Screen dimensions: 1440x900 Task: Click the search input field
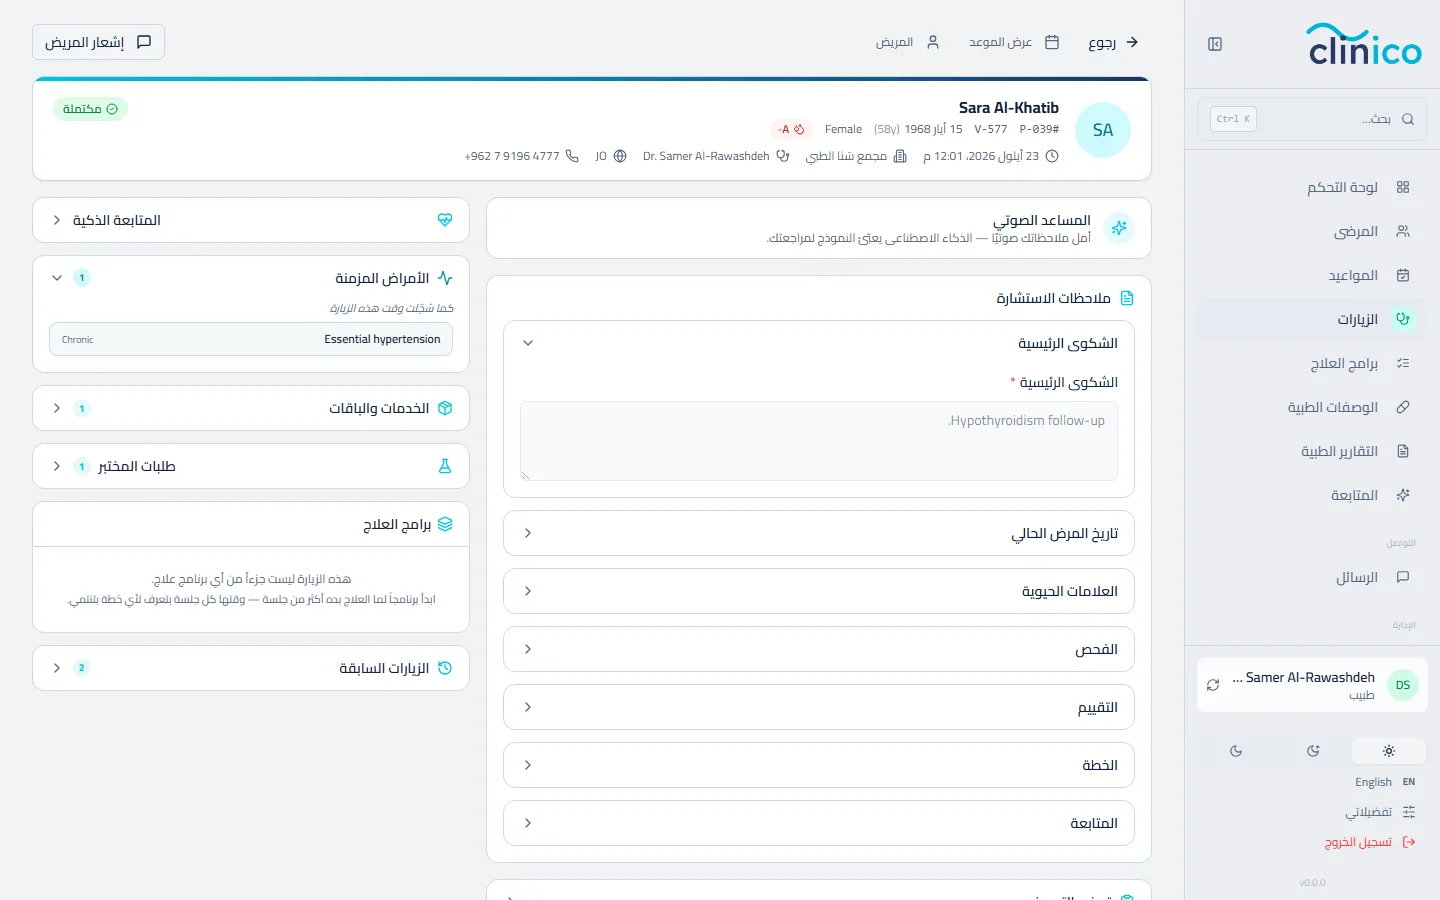1312,119
